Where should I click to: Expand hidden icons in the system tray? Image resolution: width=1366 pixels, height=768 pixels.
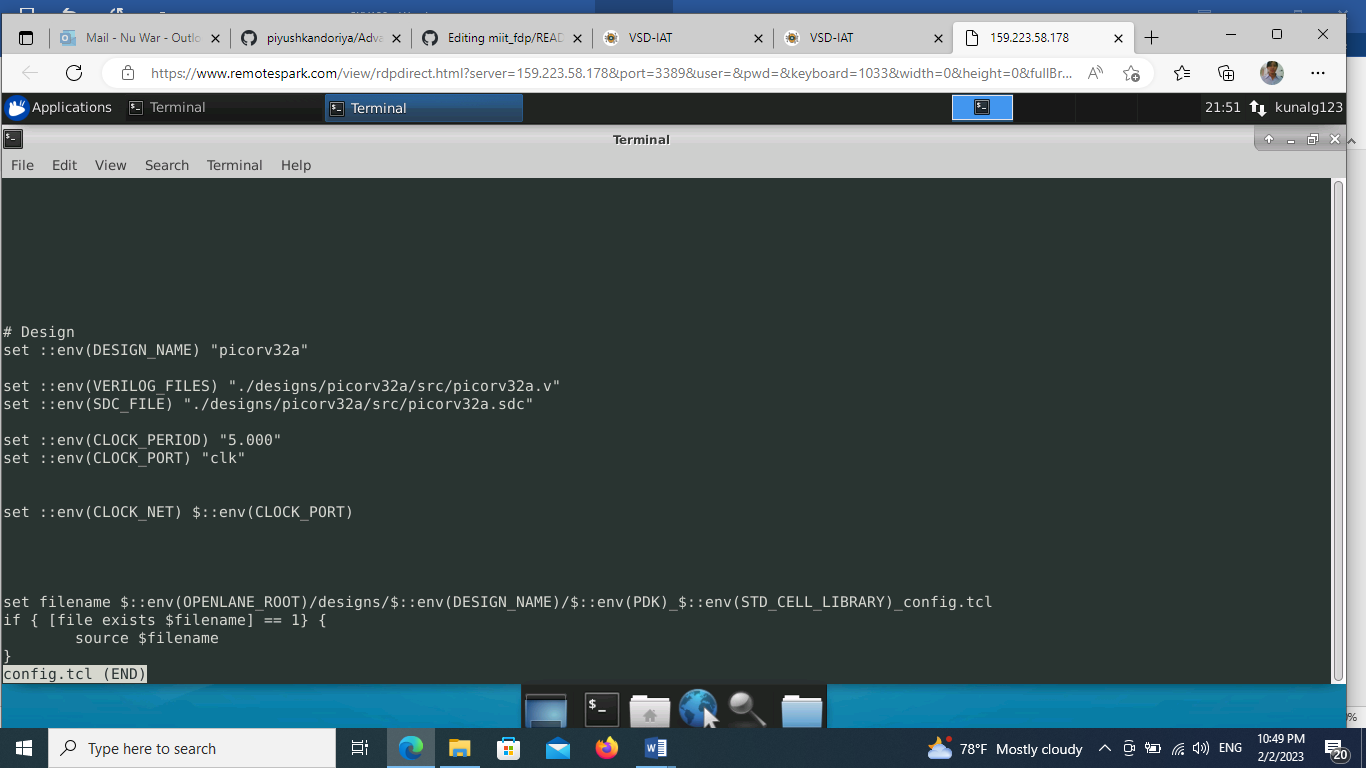click(x=1105, y=748)
